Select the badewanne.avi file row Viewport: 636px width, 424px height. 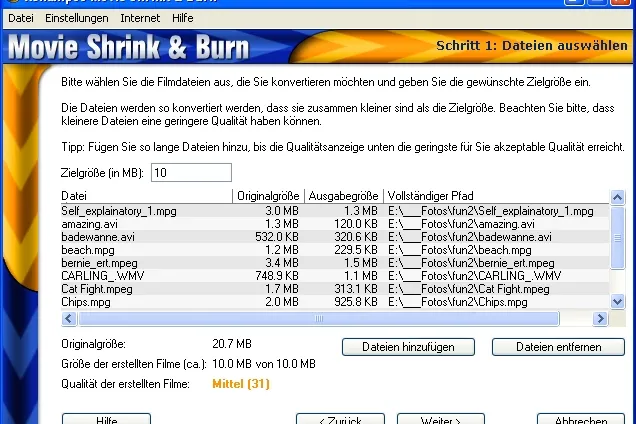click(335, 237)
